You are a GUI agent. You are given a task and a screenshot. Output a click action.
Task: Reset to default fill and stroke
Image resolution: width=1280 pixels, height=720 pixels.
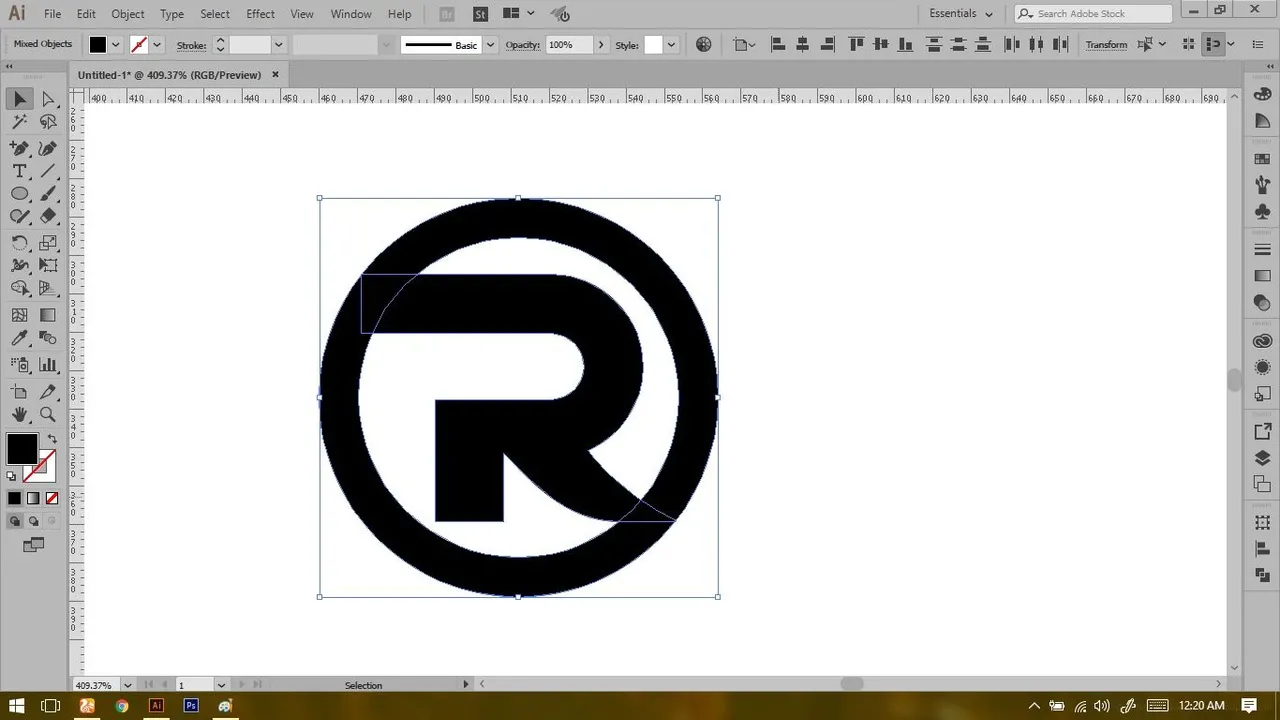click(x=12, y=476)
